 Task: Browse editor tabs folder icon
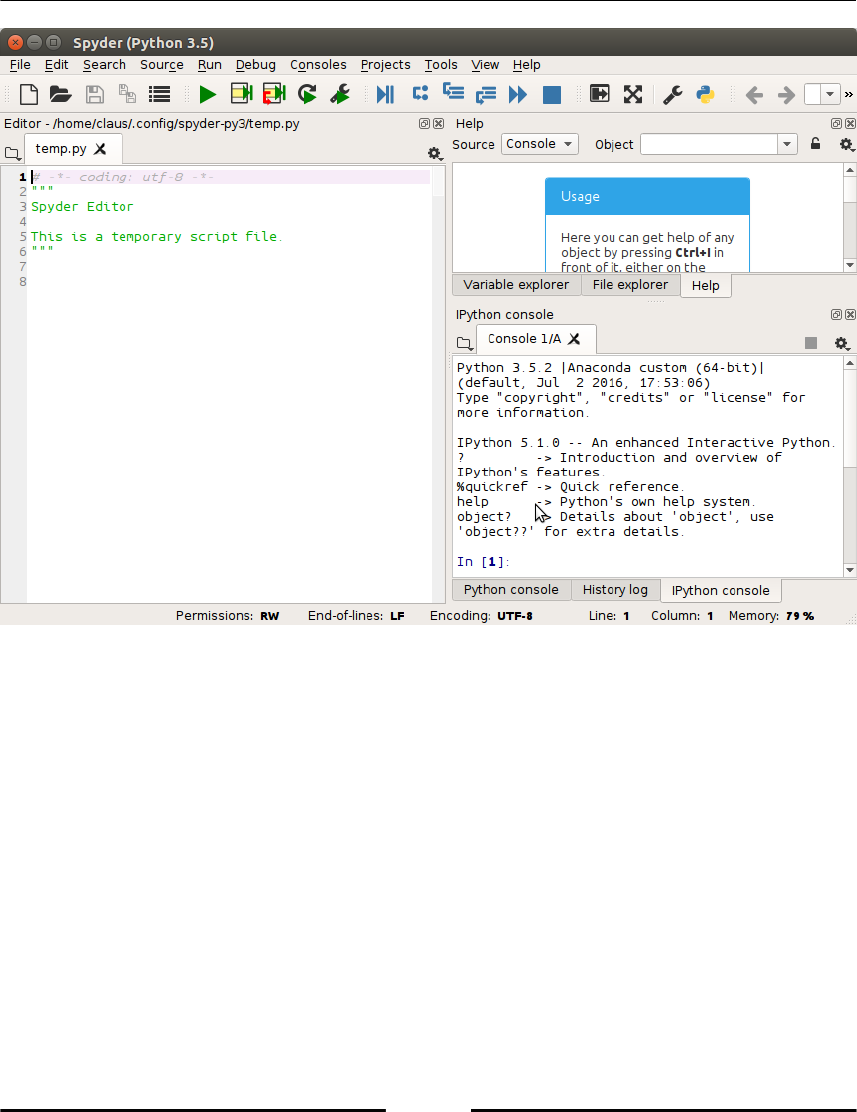coord(12,153)
